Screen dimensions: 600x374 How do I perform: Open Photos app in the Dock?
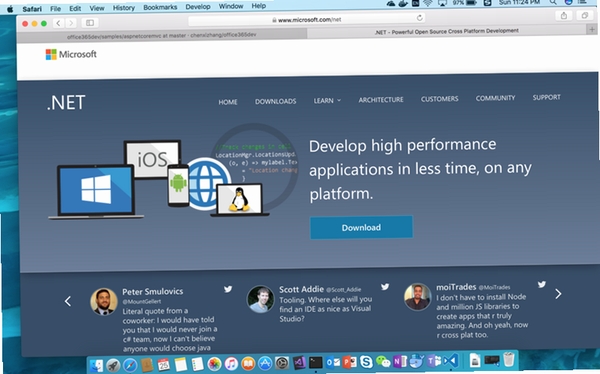coord(214,363)
